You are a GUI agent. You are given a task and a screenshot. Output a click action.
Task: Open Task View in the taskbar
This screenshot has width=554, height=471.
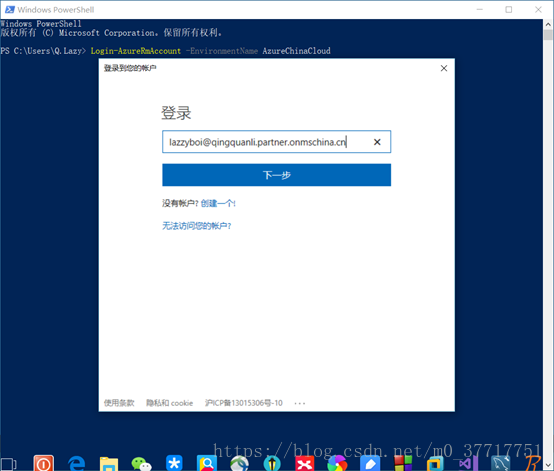(8, 464)
